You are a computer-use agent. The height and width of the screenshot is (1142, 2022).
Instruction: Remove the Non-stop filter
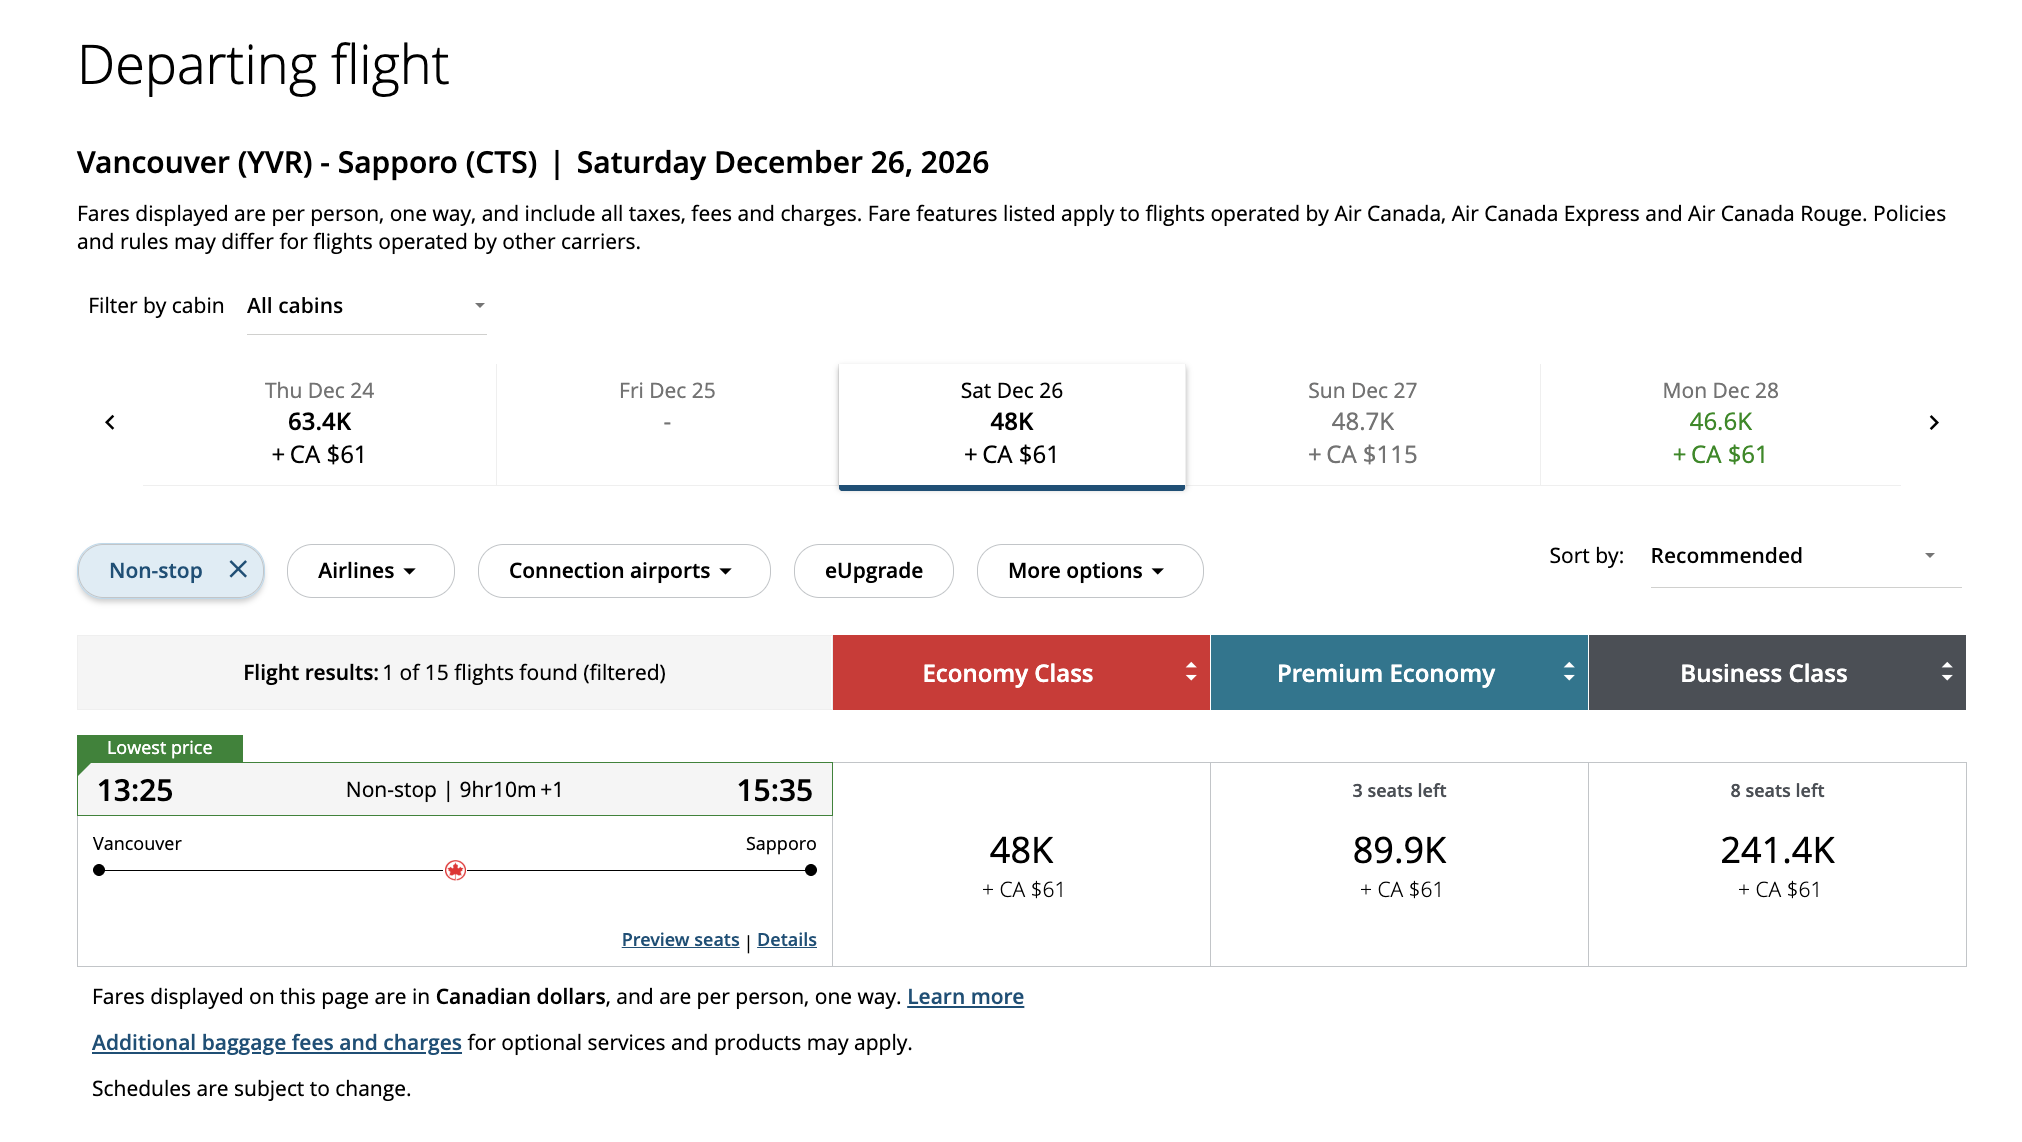click(239, 570)
